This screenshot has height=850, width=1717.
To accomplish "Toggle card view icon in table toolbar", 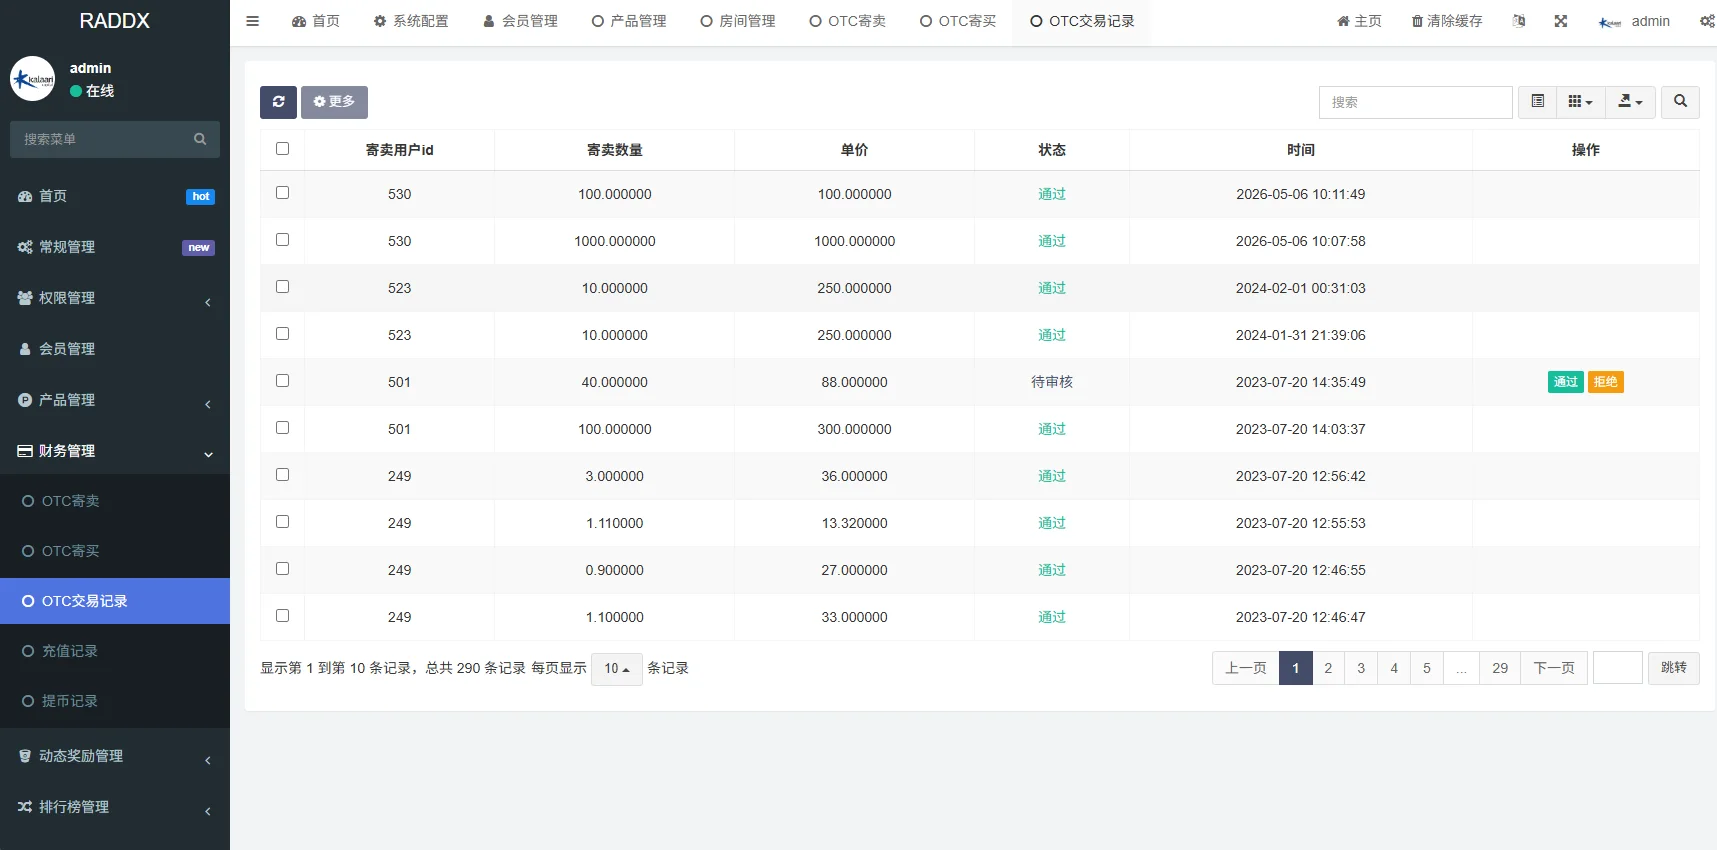I will (1538, 102).
